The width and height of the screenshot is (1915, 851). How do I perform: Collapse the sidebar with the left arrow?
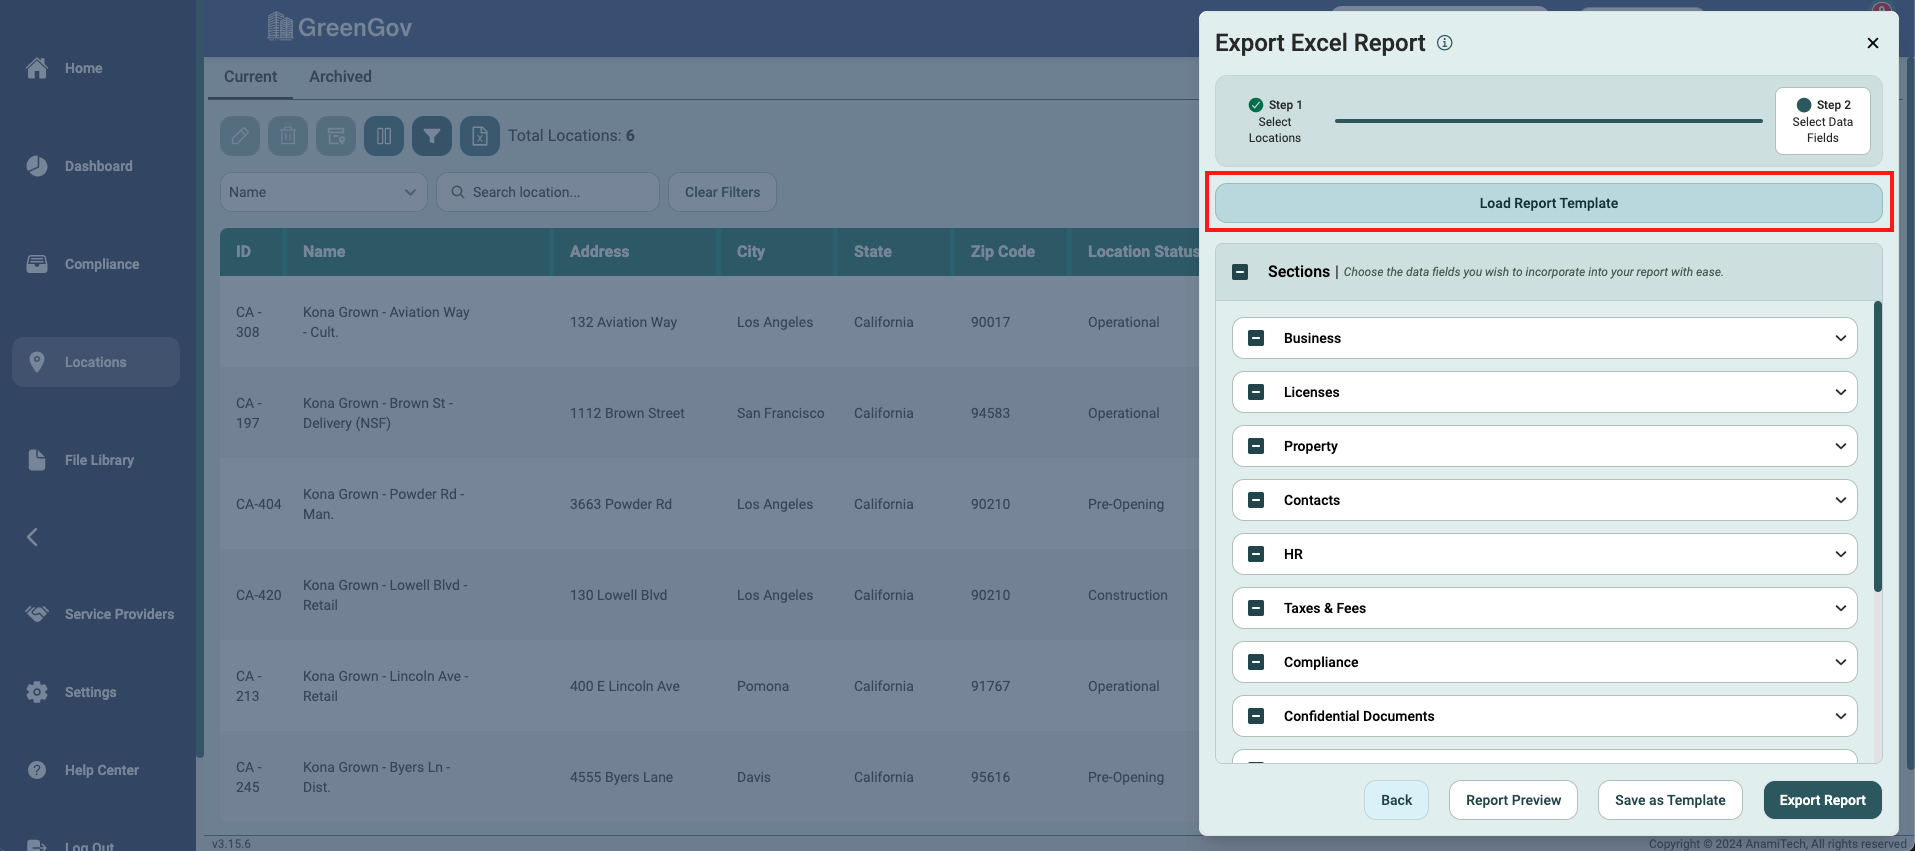pyautogui.click(x=32, y=537)
